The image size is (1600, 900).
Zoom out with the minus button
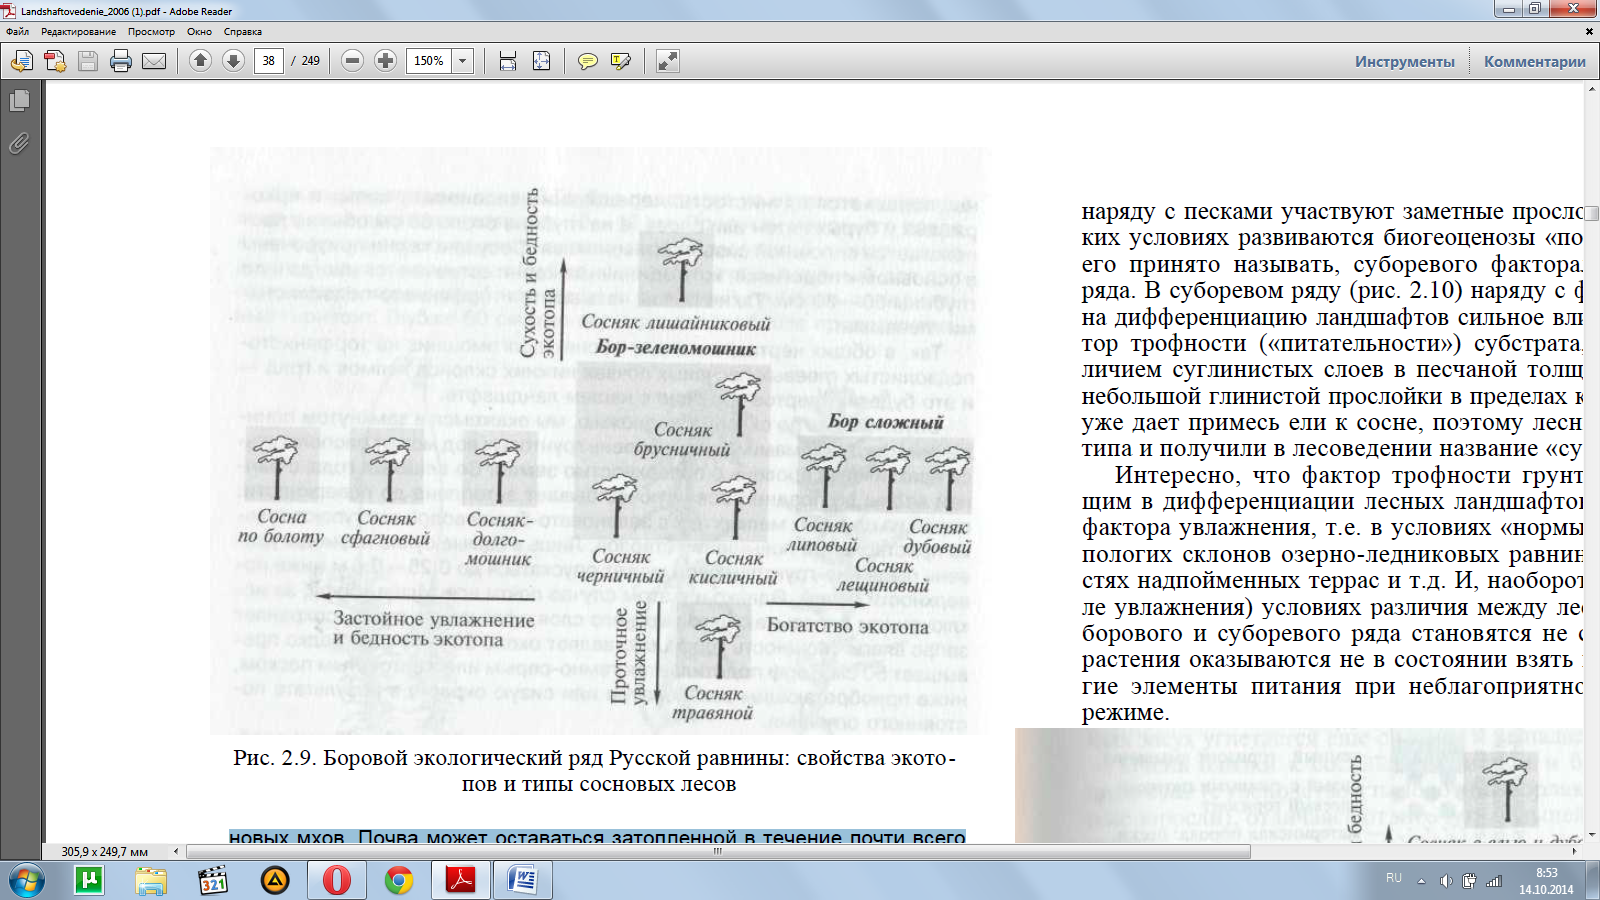pyautogui.click(x=352, y=61)
